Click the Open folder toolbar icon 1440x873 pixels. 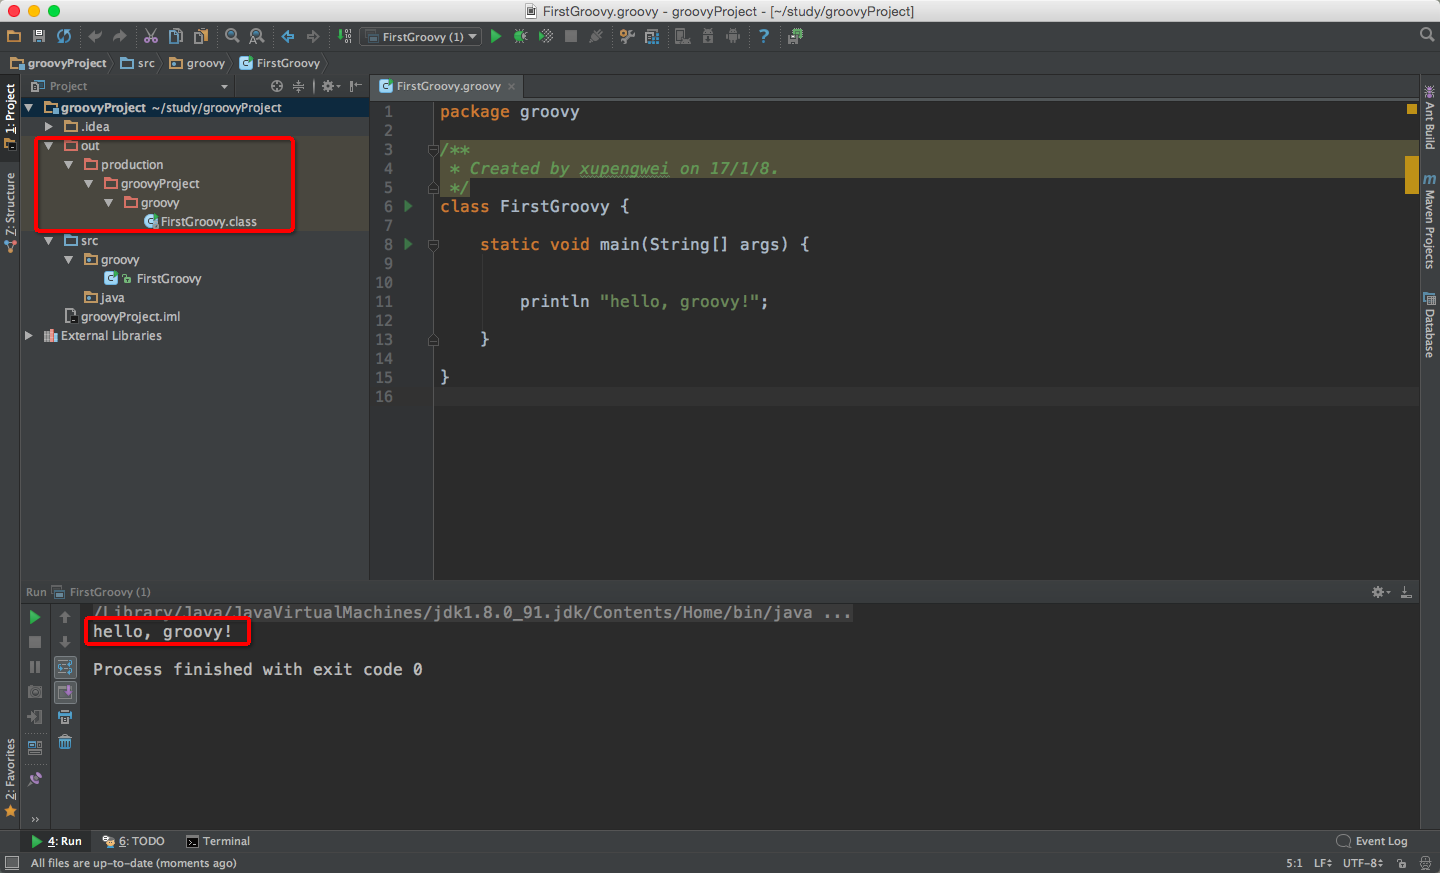click(13, 36)
